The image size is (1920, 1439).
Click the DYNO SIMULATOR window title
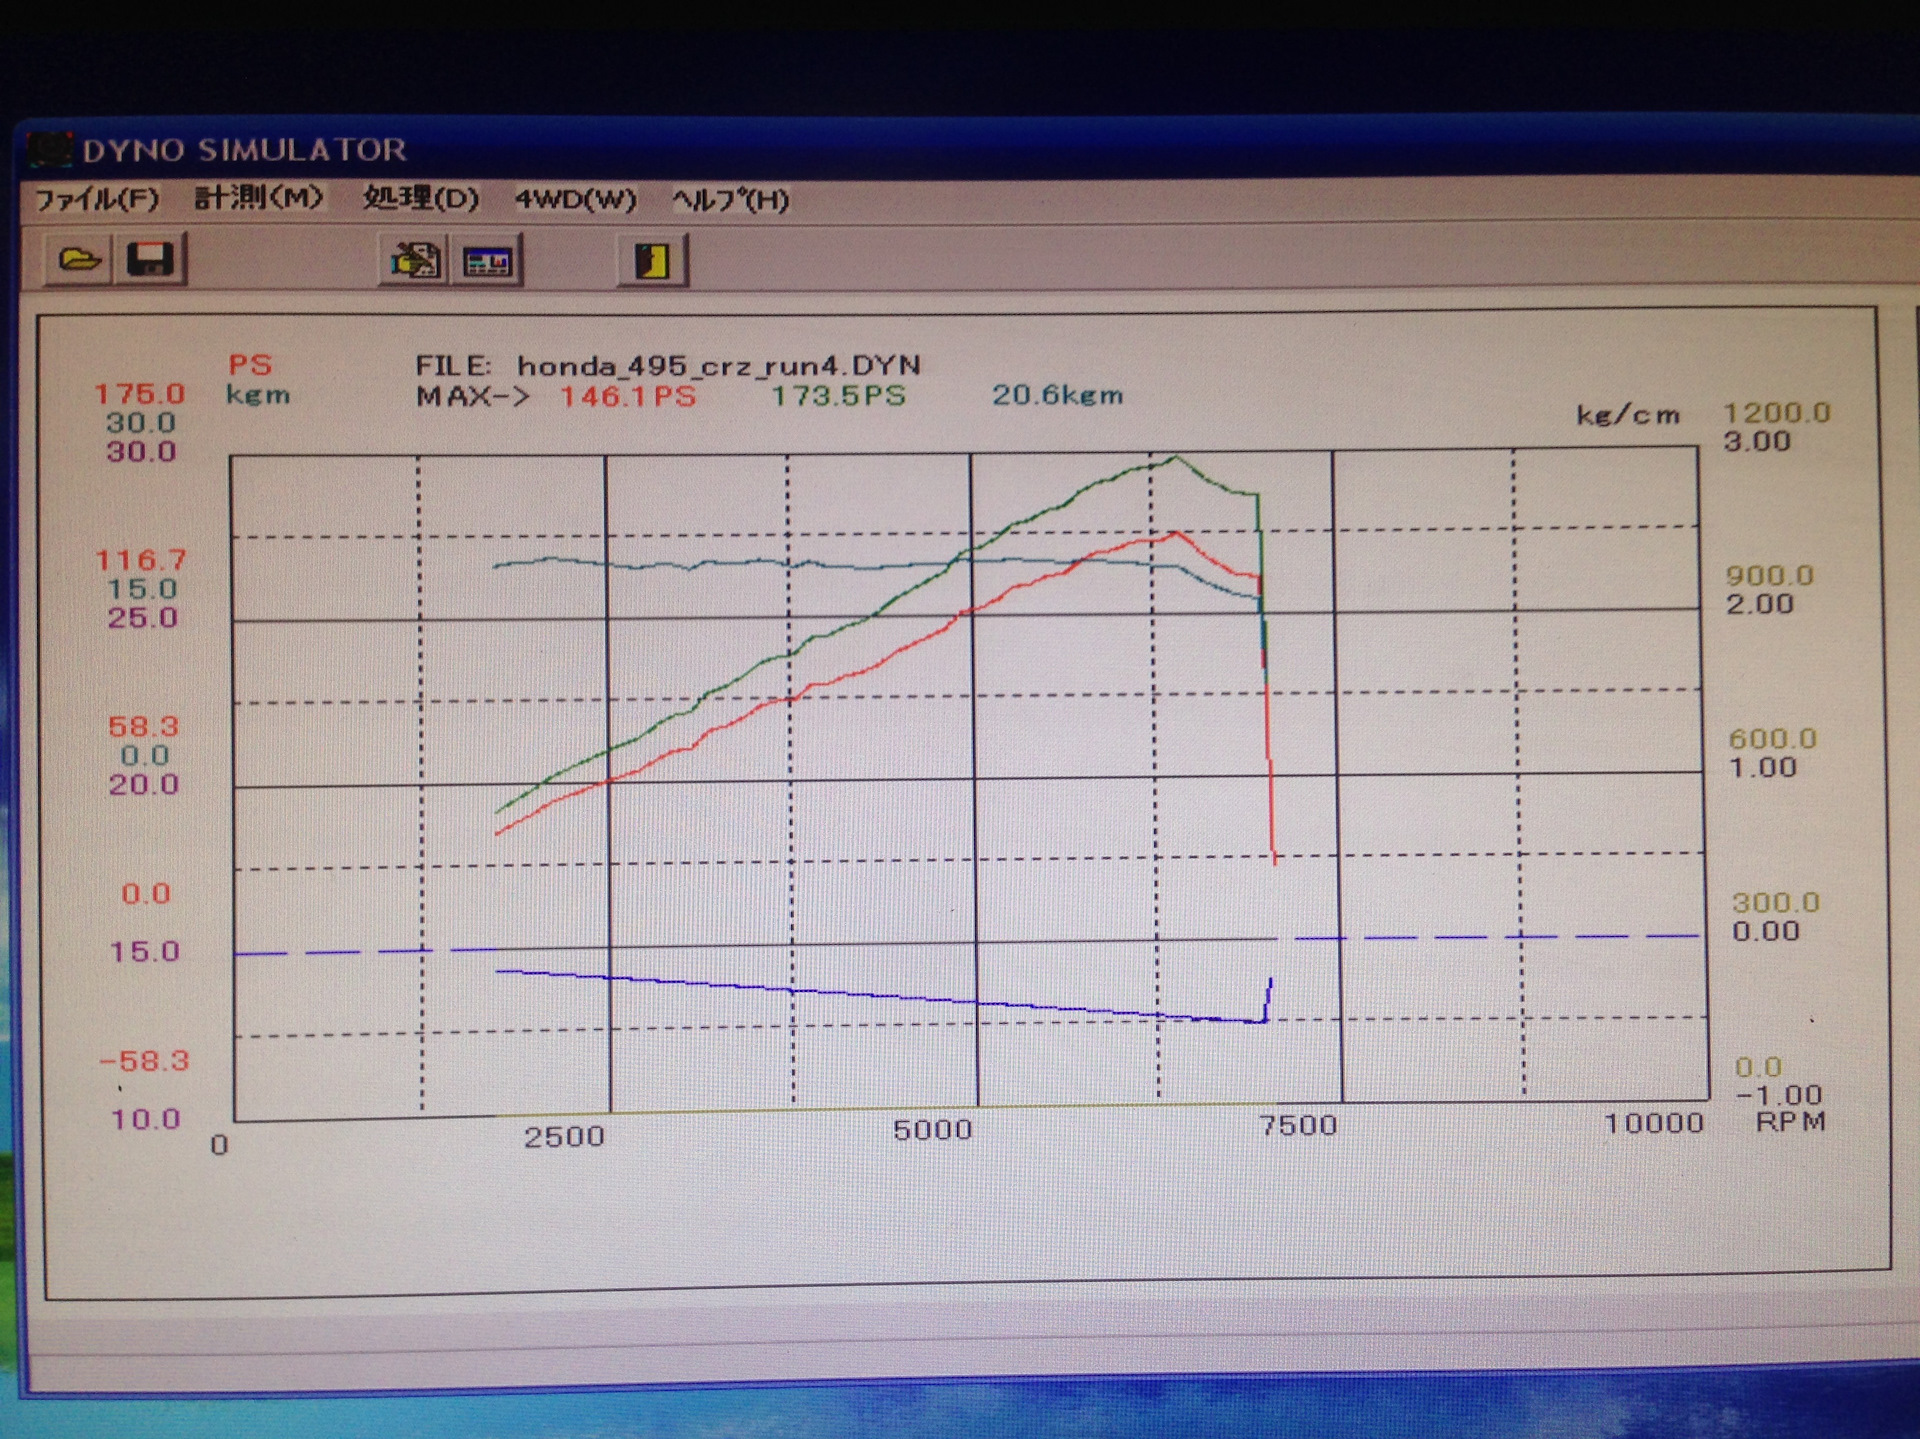[245, 150]
